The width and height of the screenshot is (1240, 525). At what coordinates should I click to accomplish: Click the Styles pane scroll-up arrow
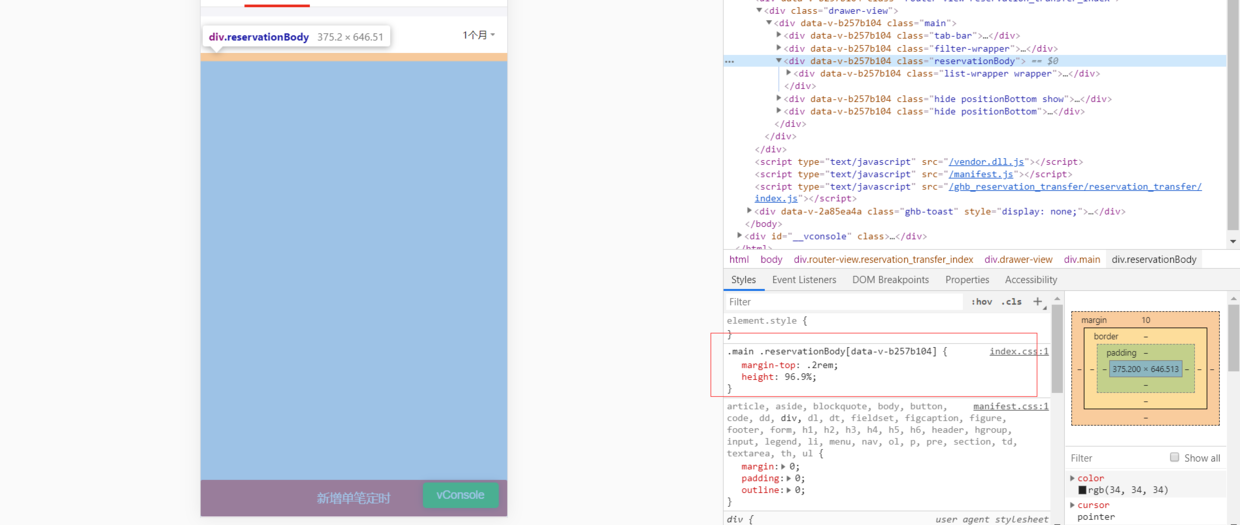click(x=1057, y=298)
